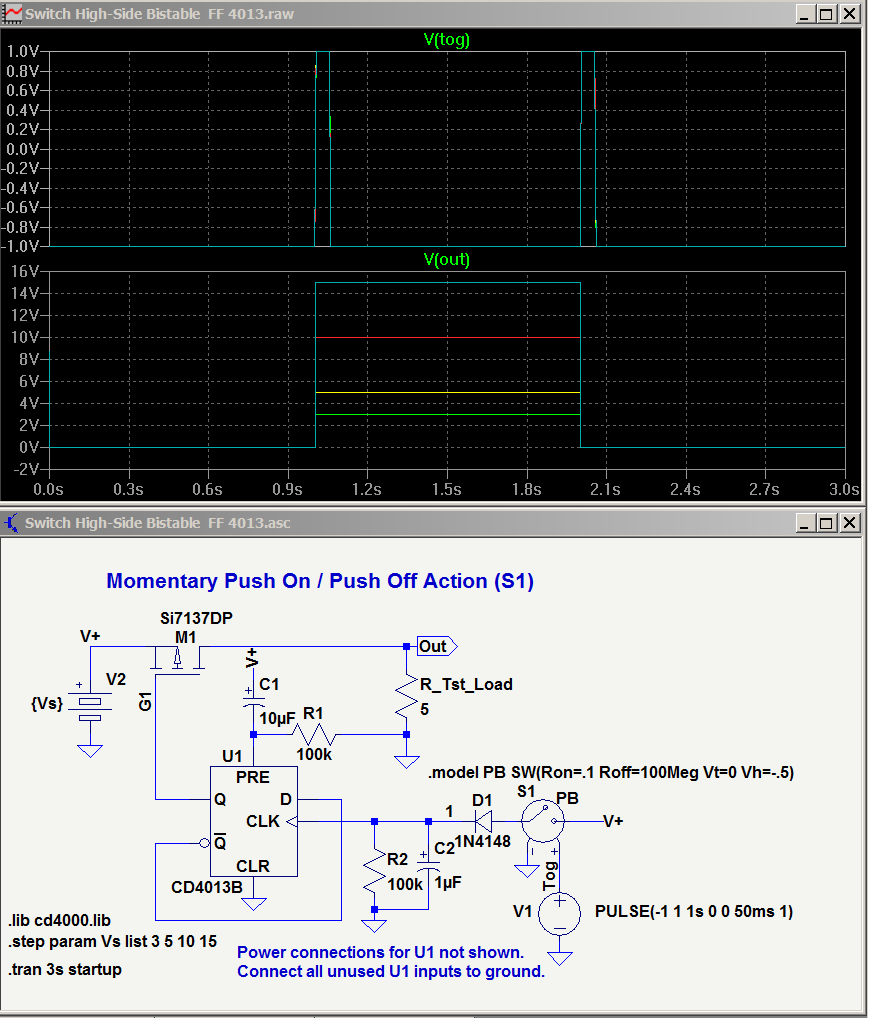The height and width of the screenshot is (1018, 869).
Task: Click the 16V axis label of V(out)
Action: (x=25, y=271)
